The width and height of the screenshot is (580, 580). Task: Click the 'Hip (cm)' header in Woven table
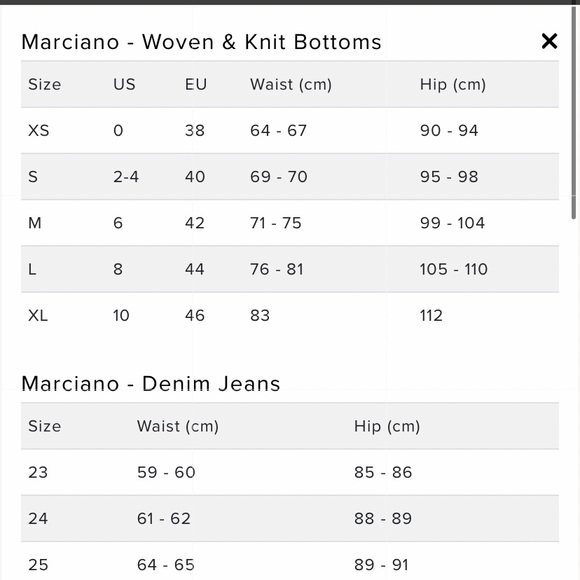tap(453, 84)
